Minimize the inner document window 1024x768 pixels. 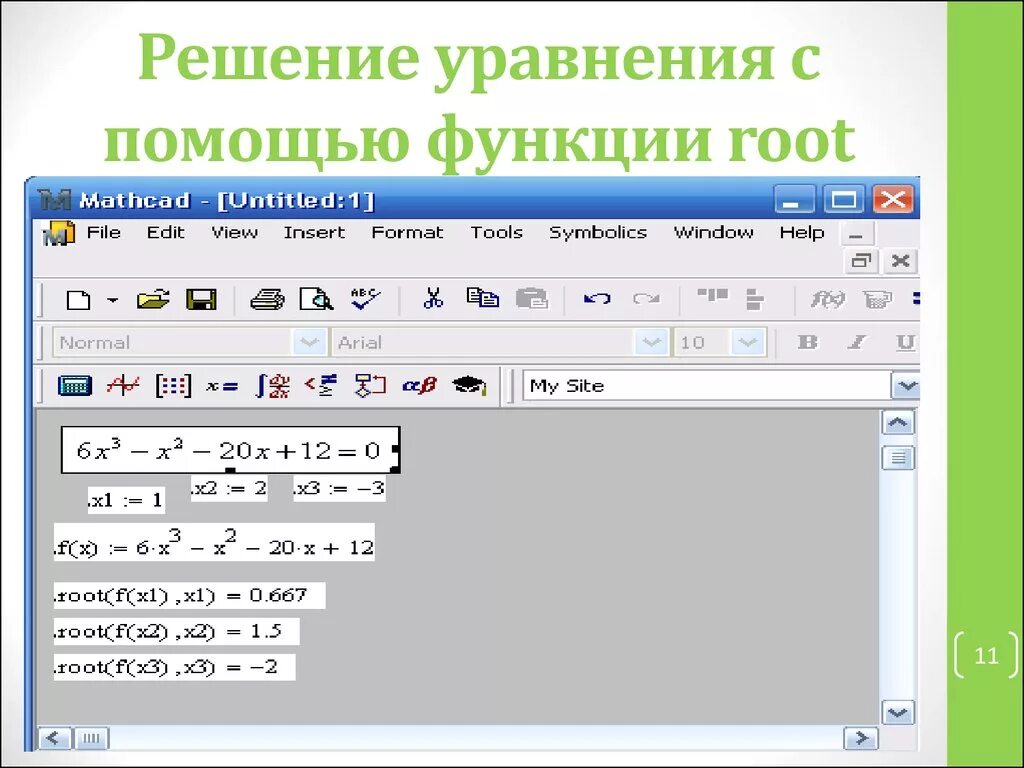point(857,234)
